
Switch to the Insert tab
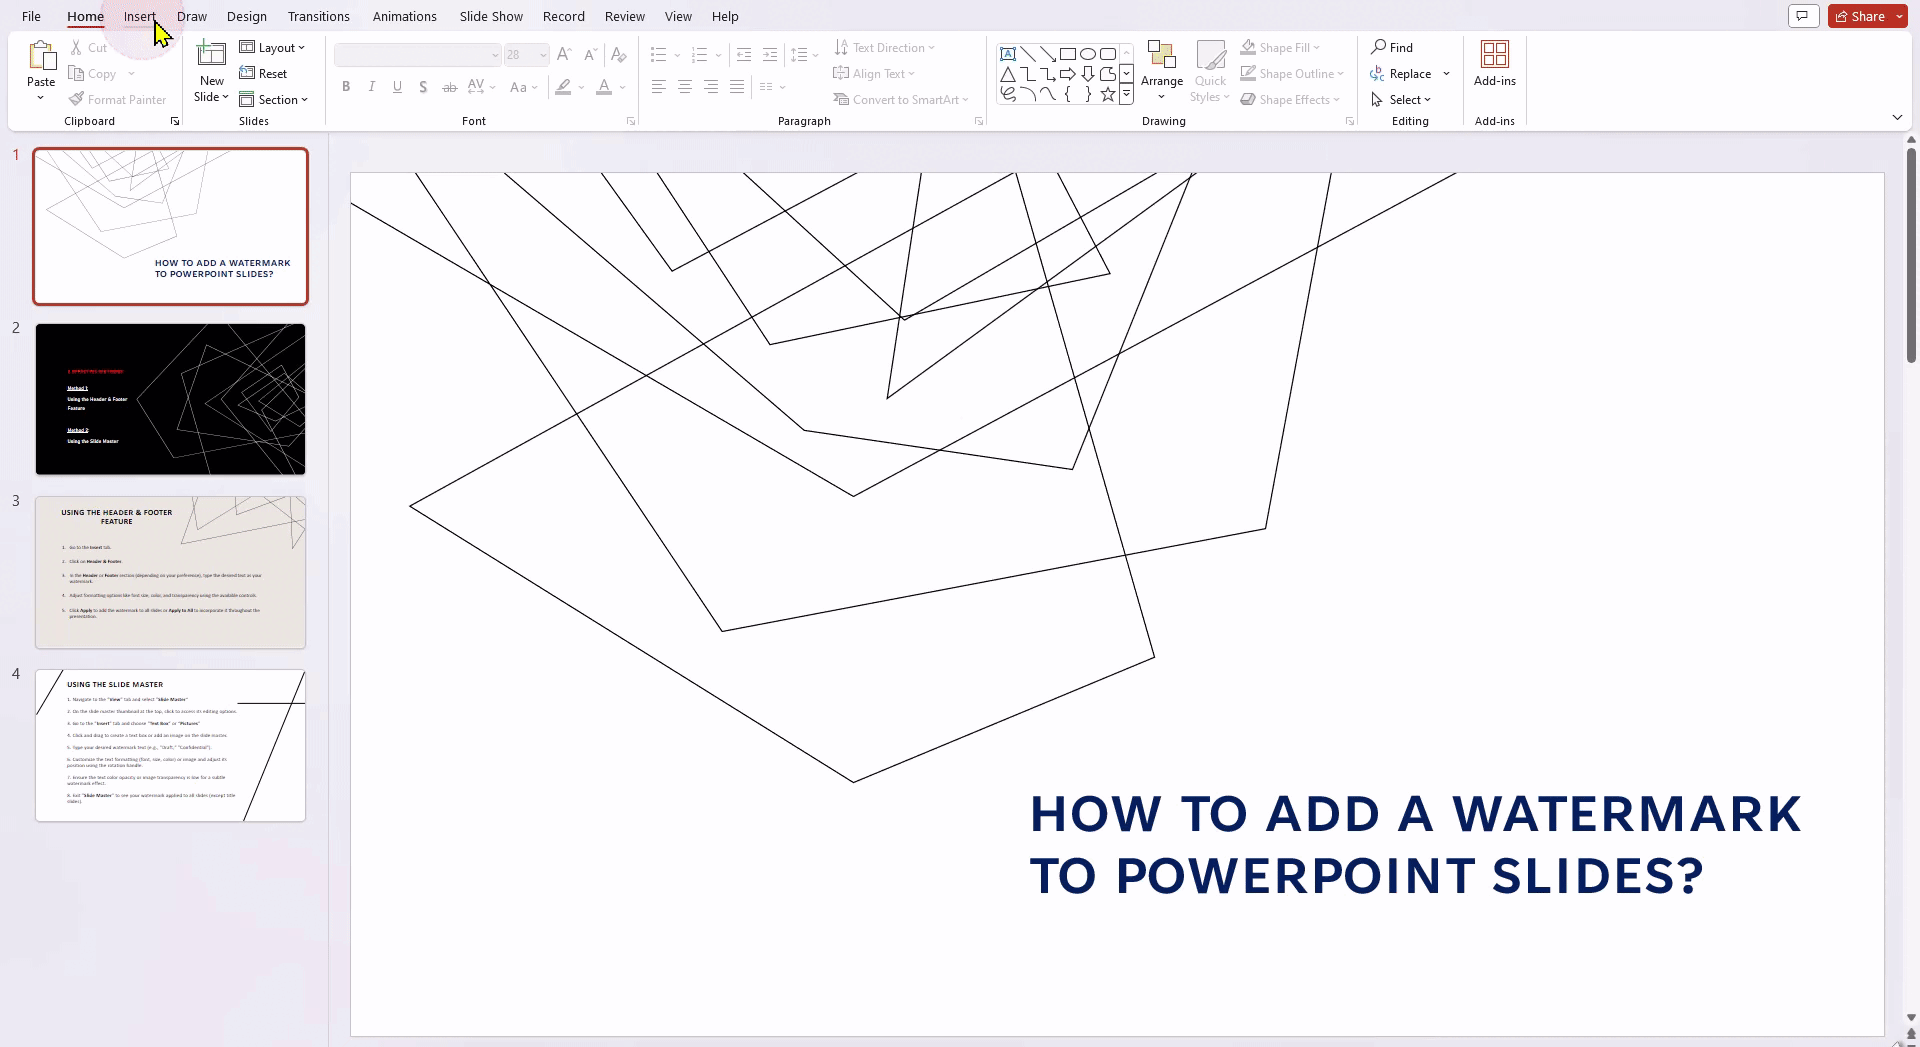click(x=140, y=16)
